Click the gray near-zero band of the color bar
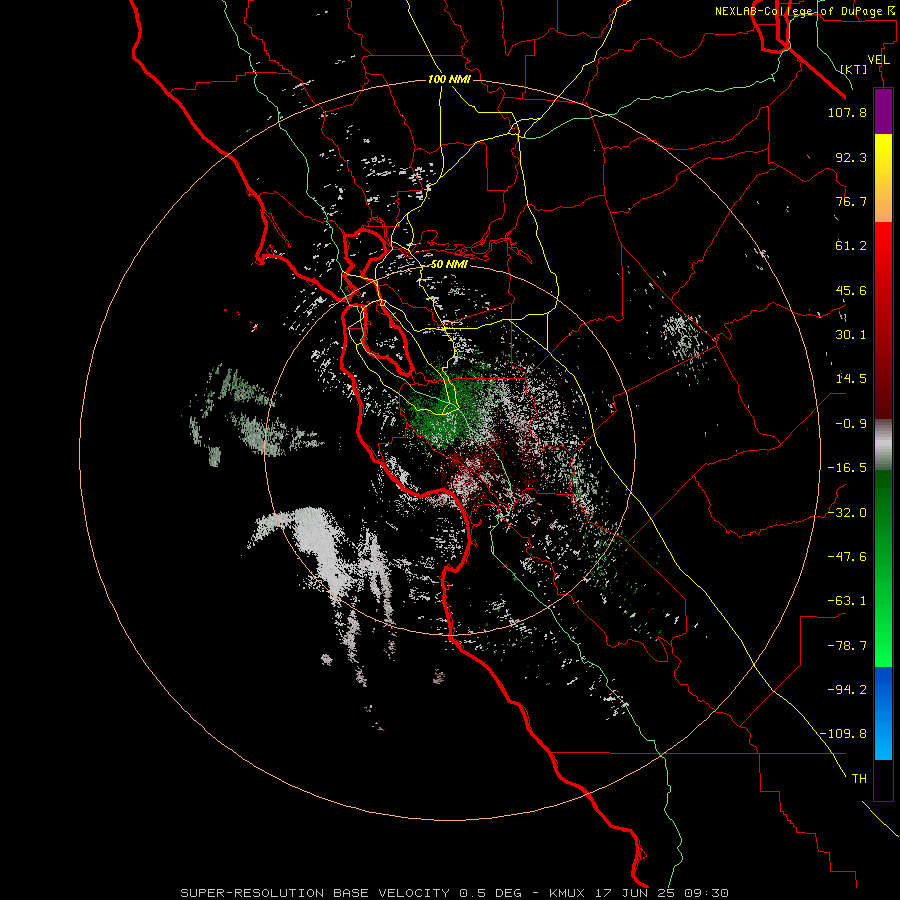This screenshot has width=900, height=900. 883,444
